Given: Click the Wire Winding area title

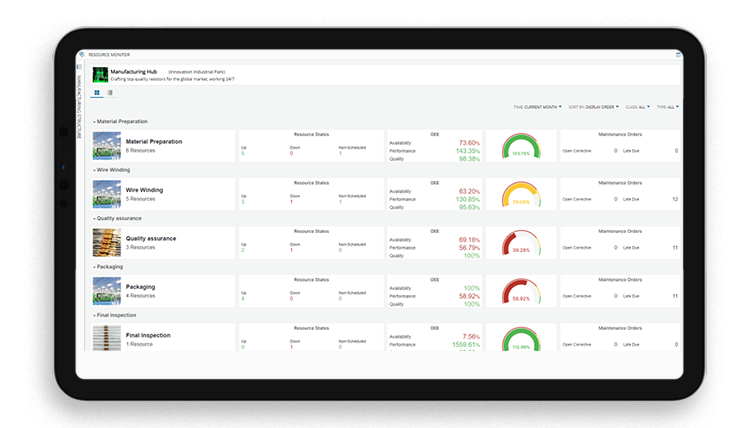Looking at the screenshot, I should [144, 189].
